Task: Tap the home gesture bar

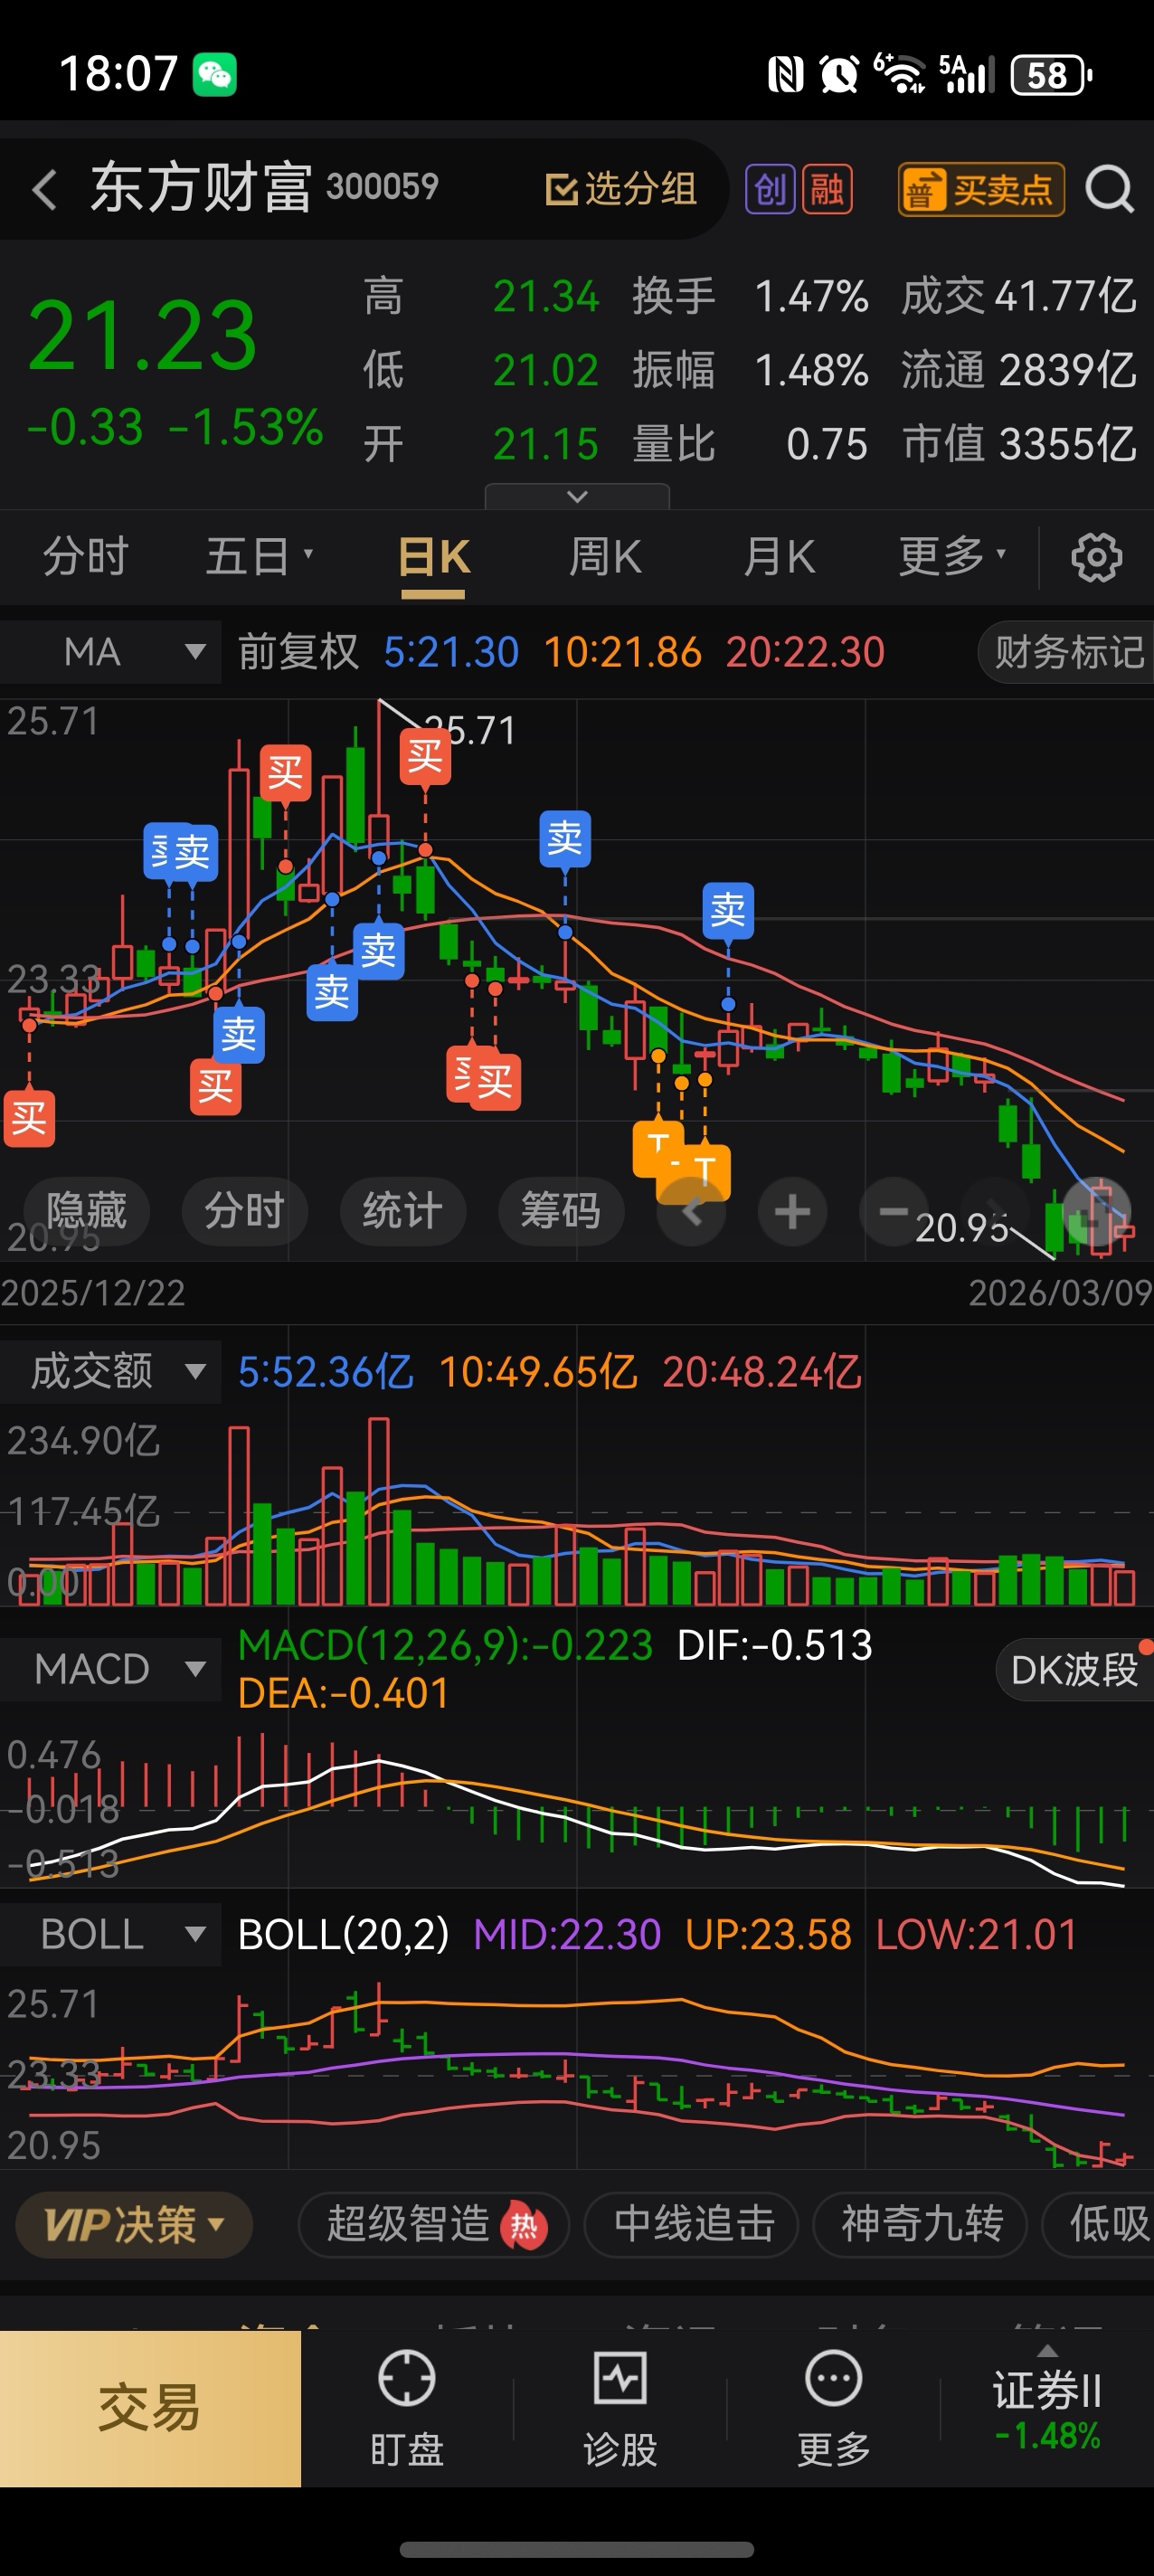Action: [577, 2549]
